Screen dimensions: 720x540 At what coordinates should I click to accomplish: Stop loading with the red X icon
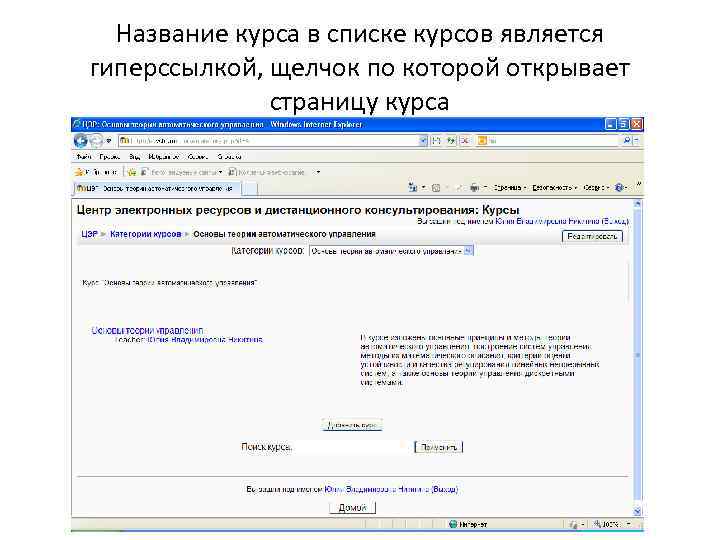[466, 141]
